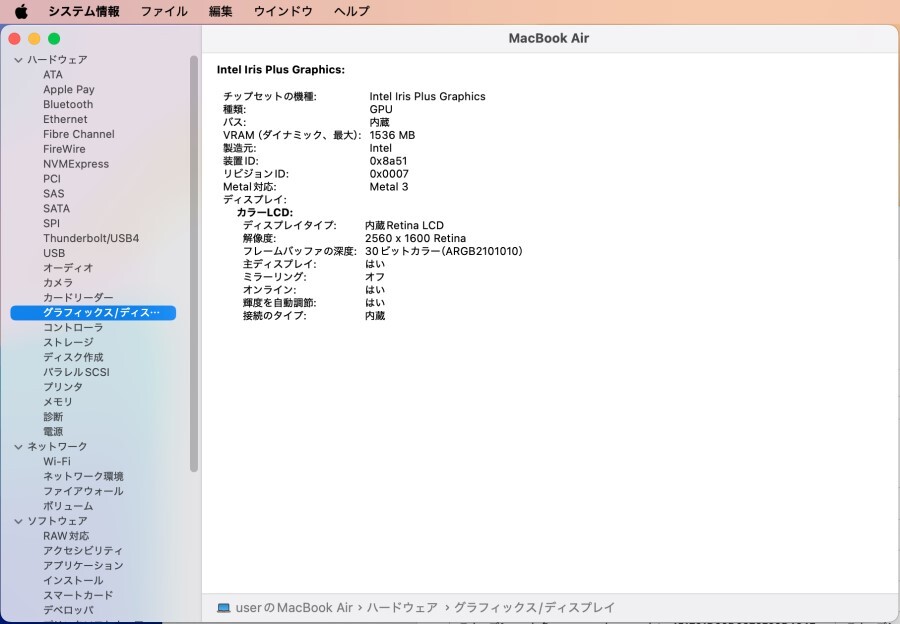Click the laptop icon in path bar
Screen dimensions: 900x624
pos(224,608)
